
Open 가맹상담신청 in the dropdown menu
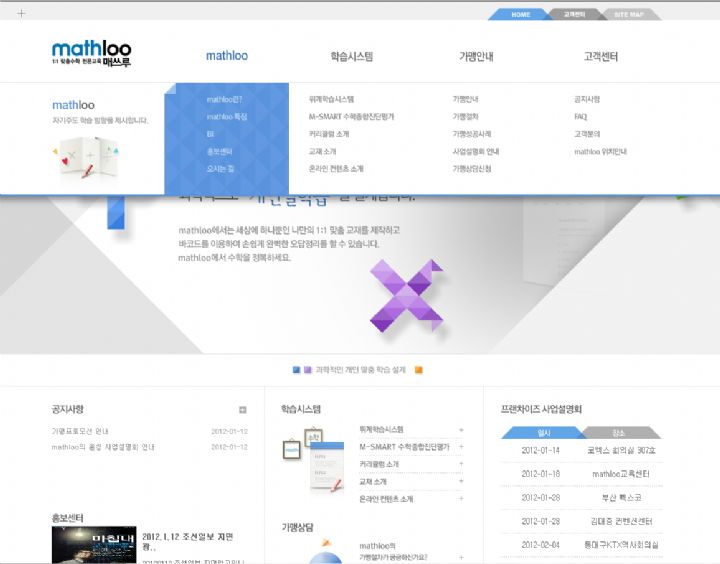click(x=472, y=169)
